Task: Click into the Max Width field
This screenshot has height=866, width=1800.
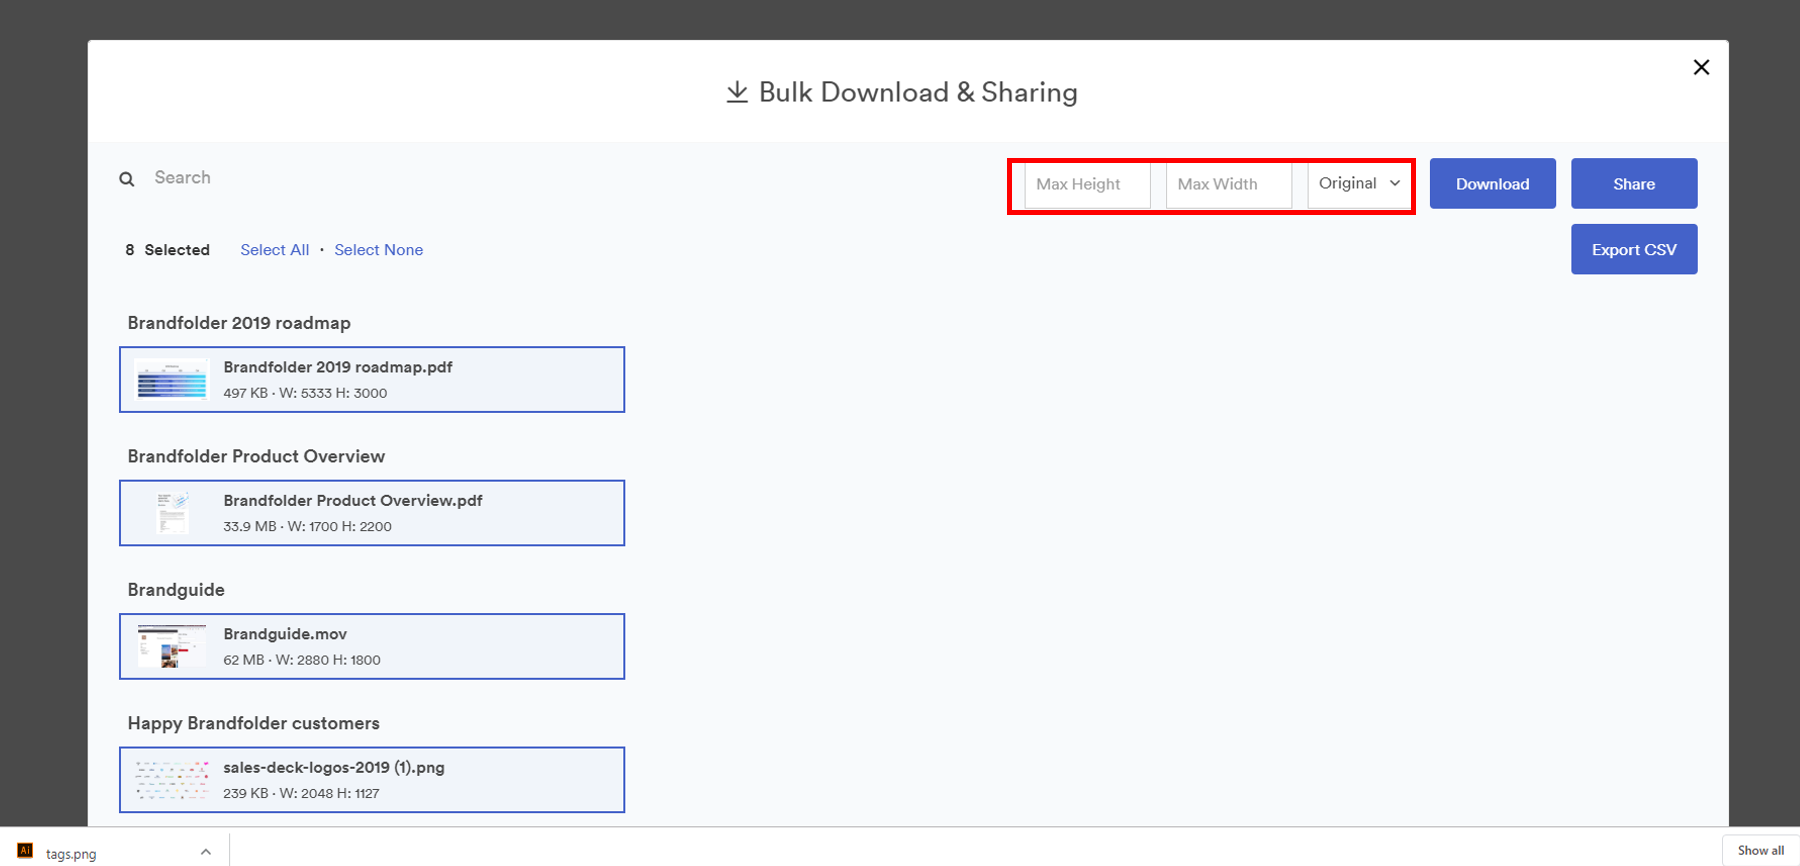Action: coord(1228,184)
